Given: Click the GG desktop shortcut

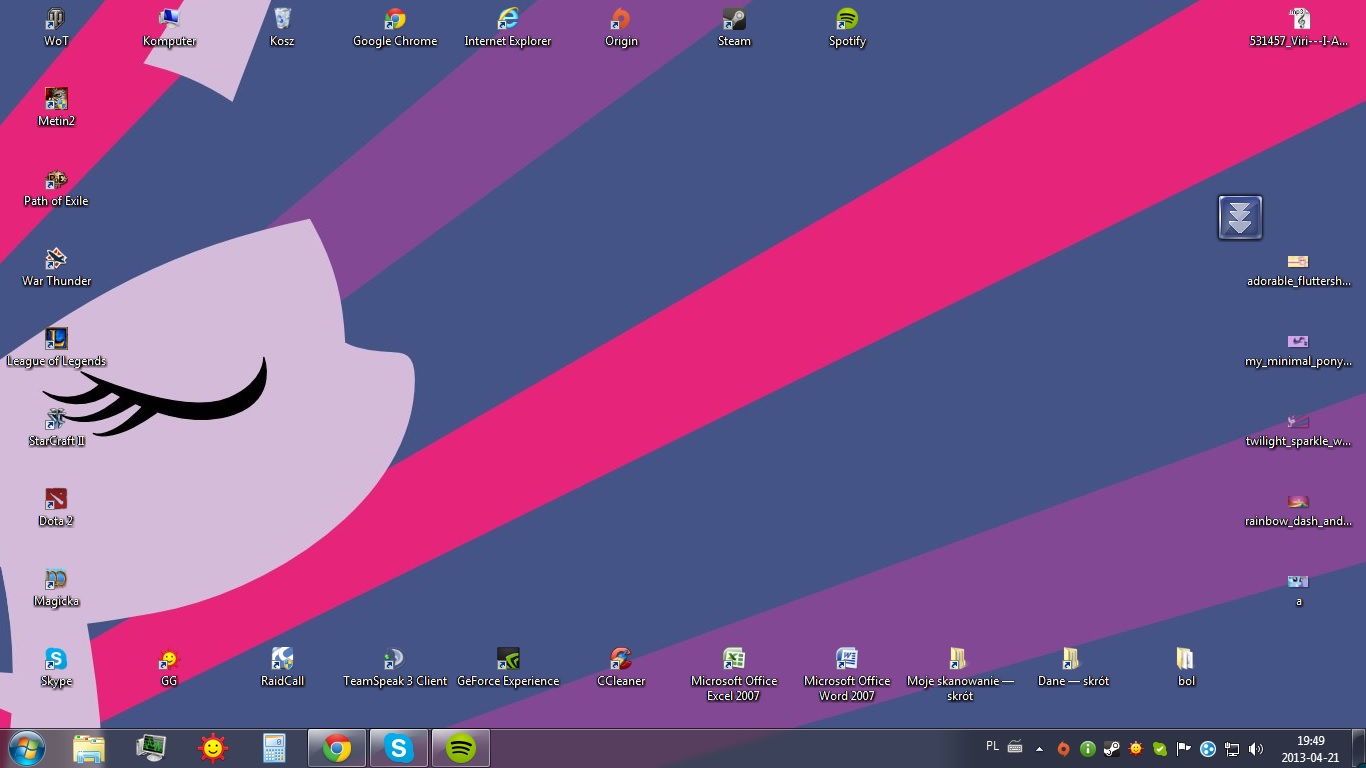Looking at the screenshot, I should click(169, 668).
